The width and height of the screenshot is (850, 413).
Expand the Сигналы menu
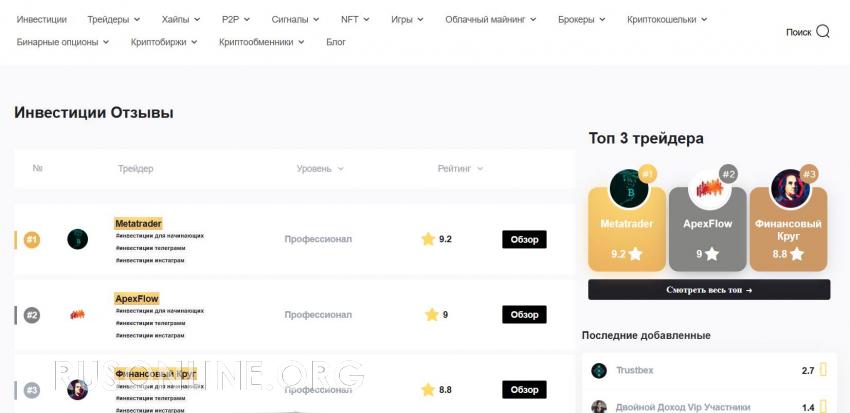[x=295, y=20]
